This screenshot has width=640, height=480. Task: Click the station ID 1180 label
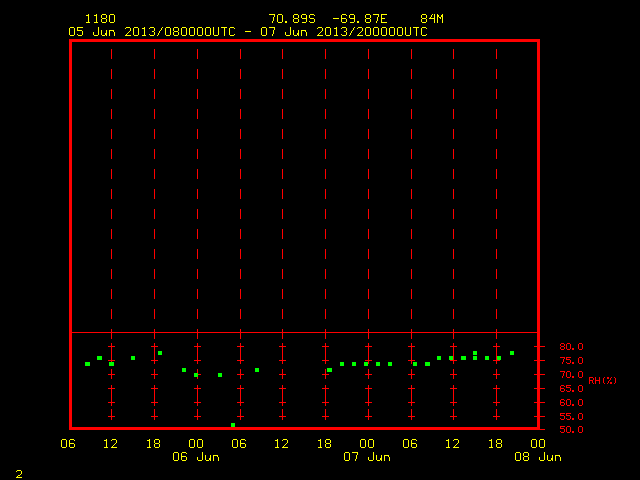pos(100,19)
